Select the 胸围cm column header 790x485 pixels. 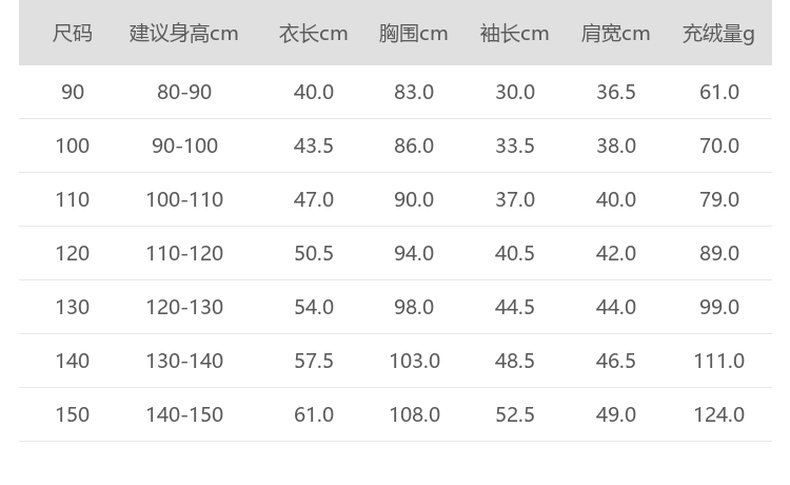tap(413, 33)
